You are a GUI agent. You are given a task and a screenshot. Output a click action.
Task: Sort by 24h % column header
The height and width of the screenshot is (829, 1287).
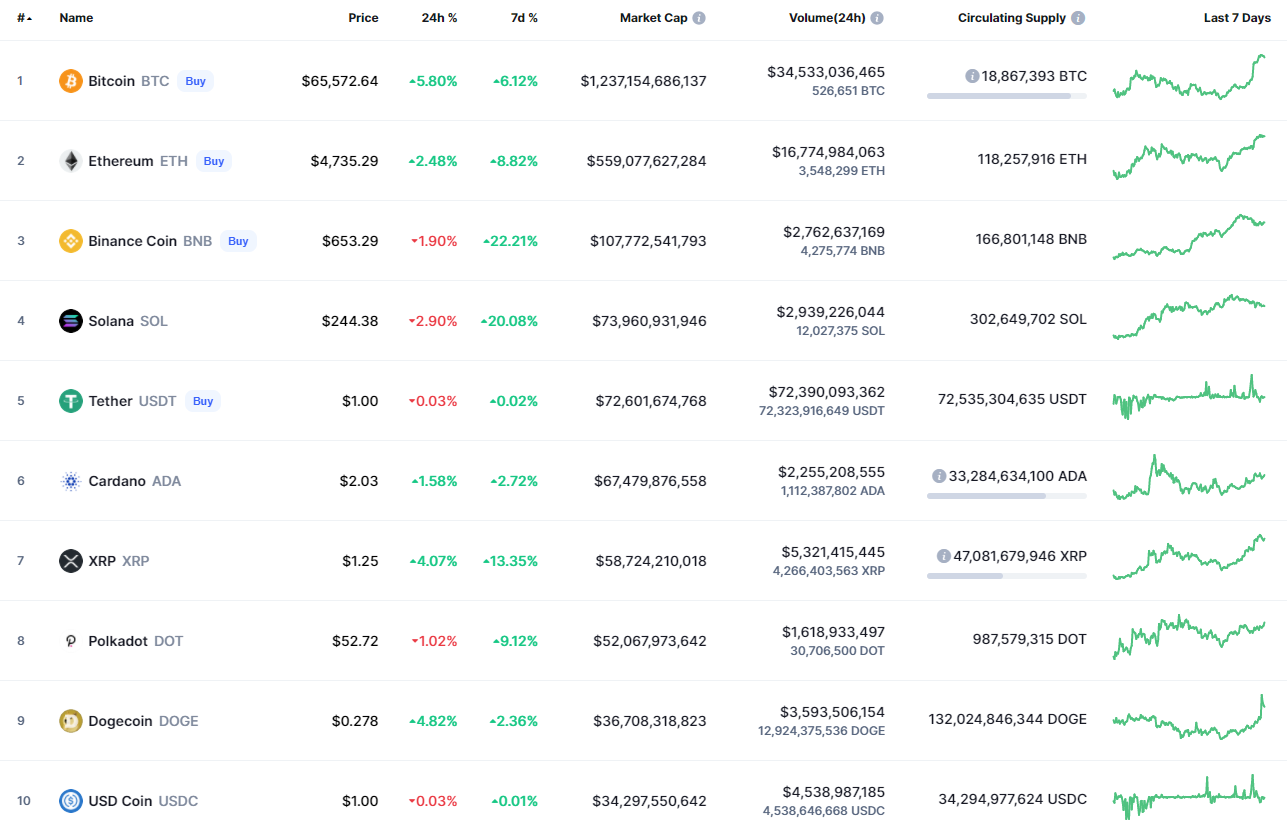(x=439, y=18)
